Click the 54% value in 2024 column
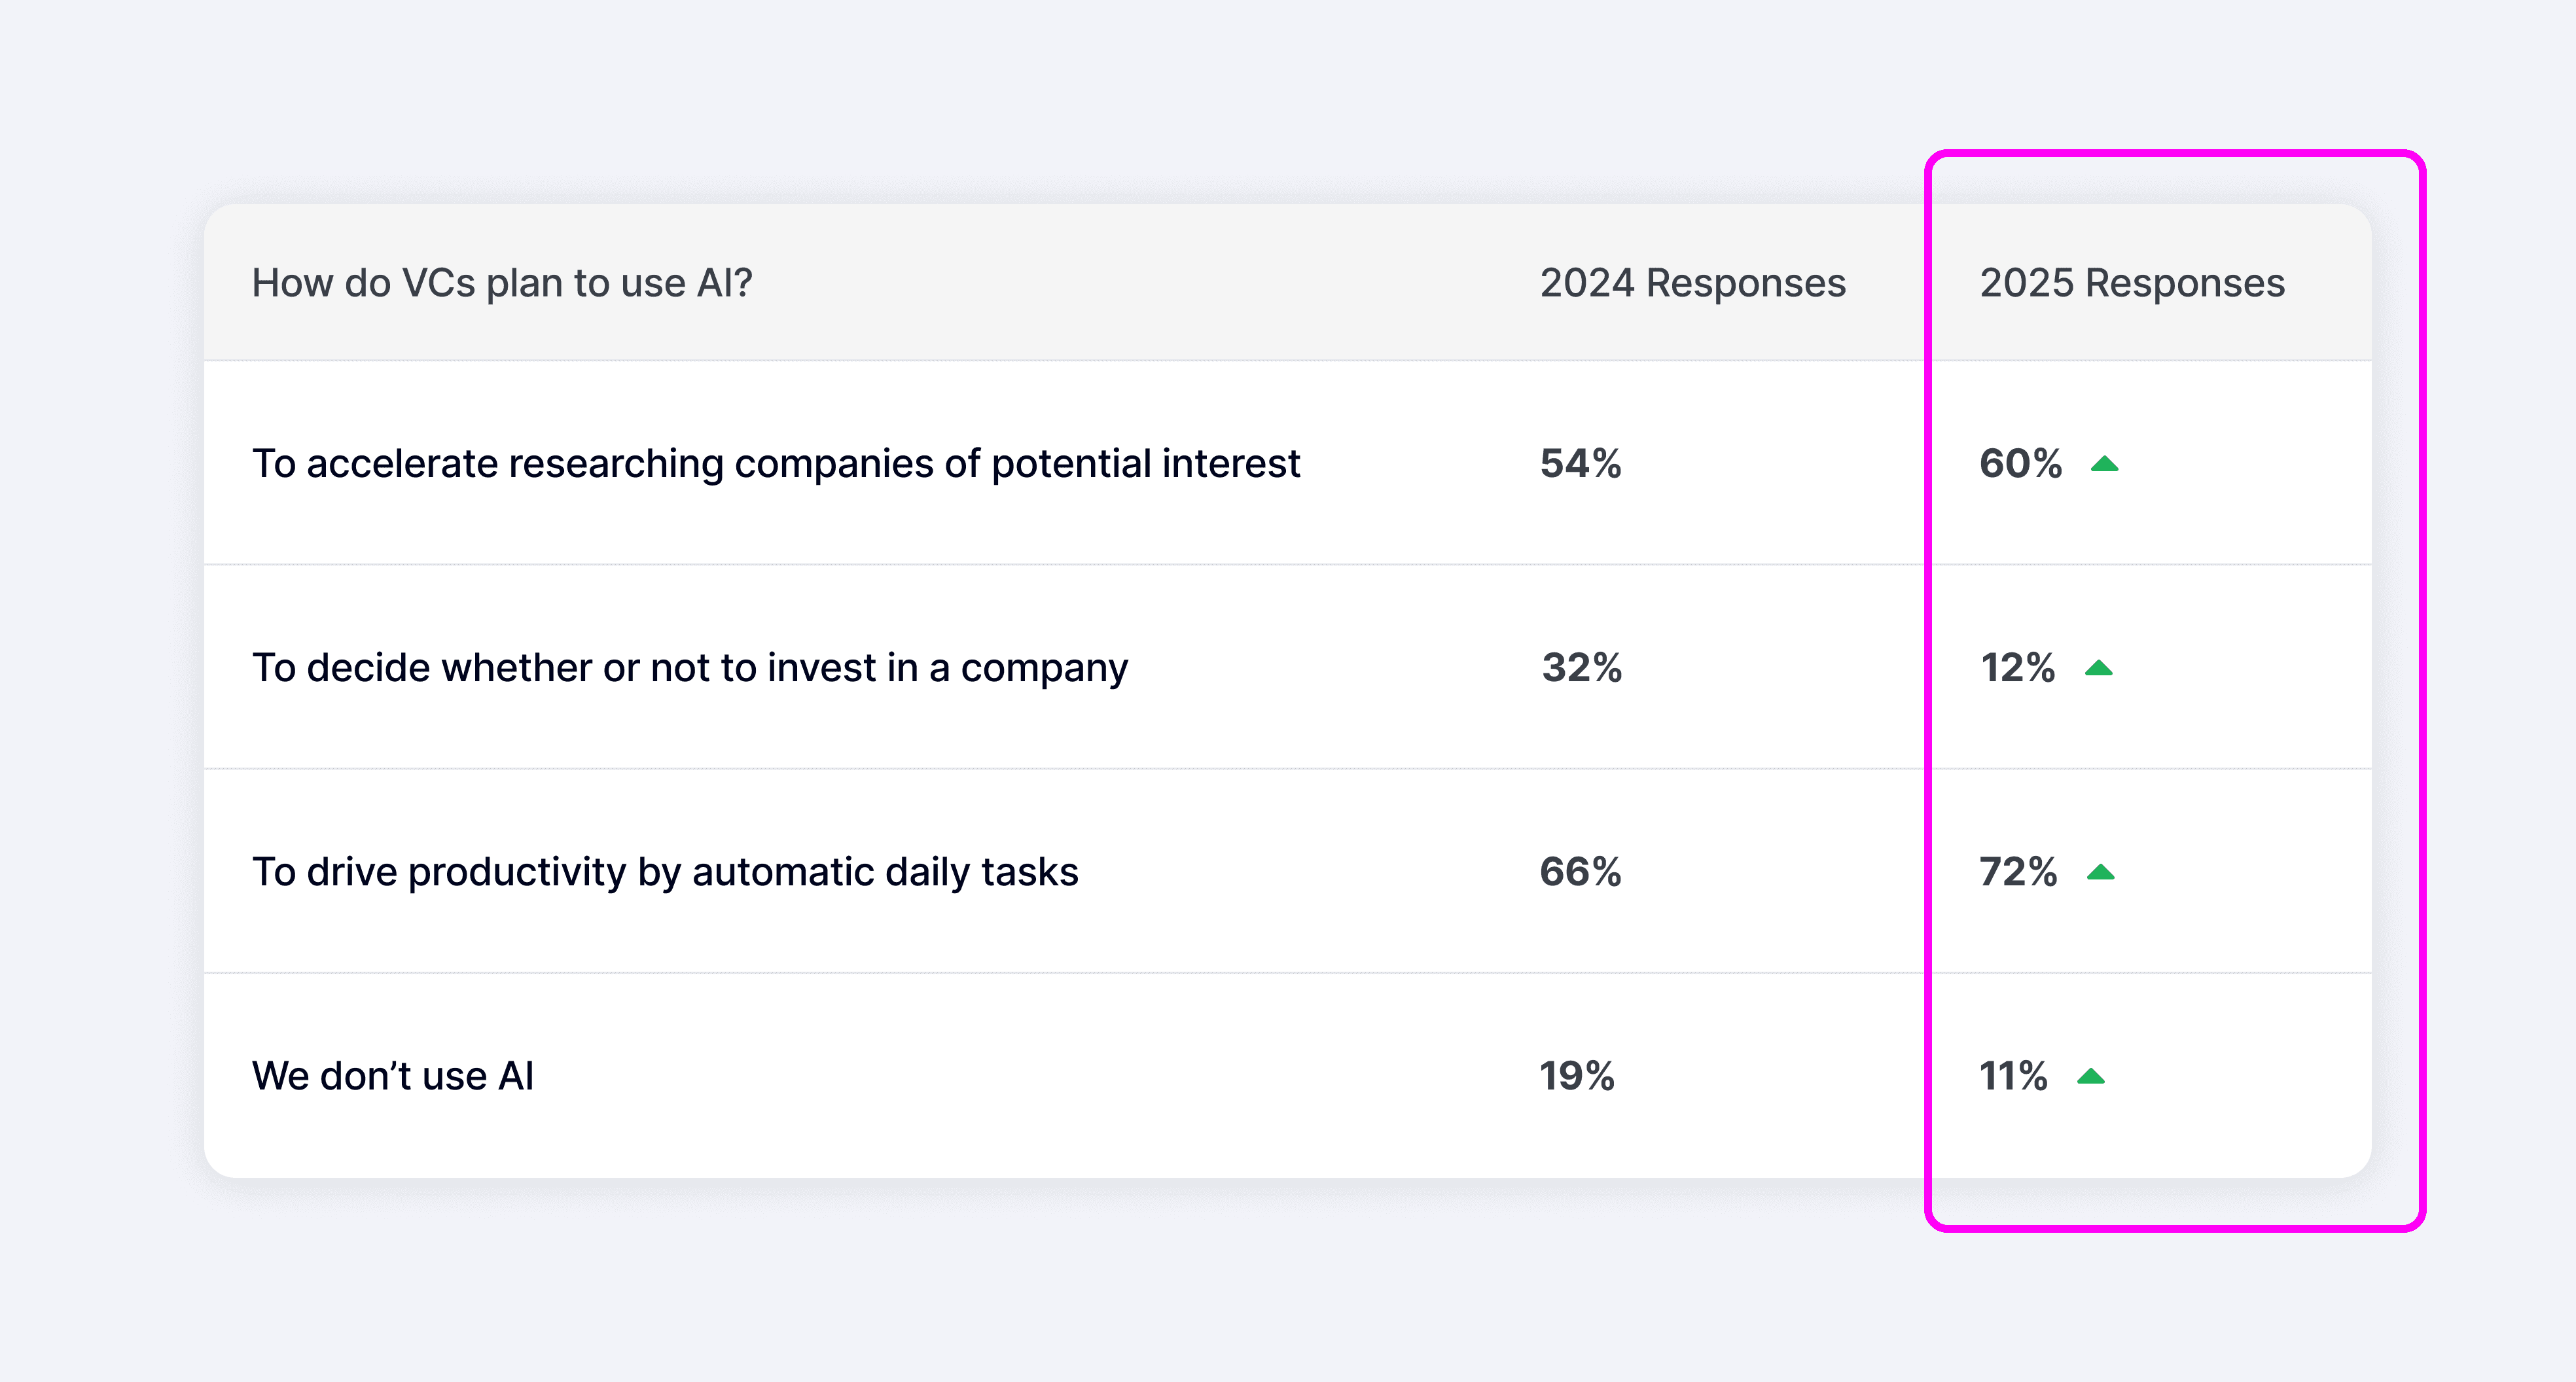 (x=1580, y=464)
